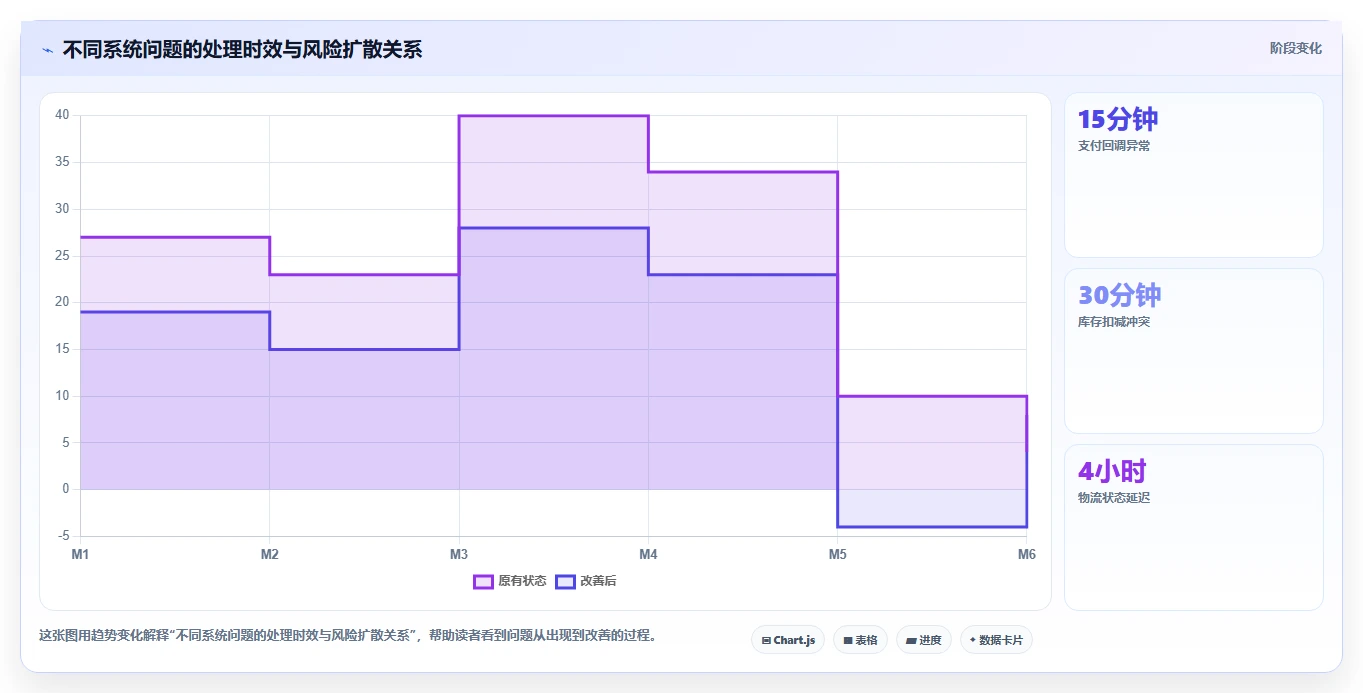Click the purple 原有状态 legend swatch
The height and width of the screenshot is (693, 1363).
[483, 581]
